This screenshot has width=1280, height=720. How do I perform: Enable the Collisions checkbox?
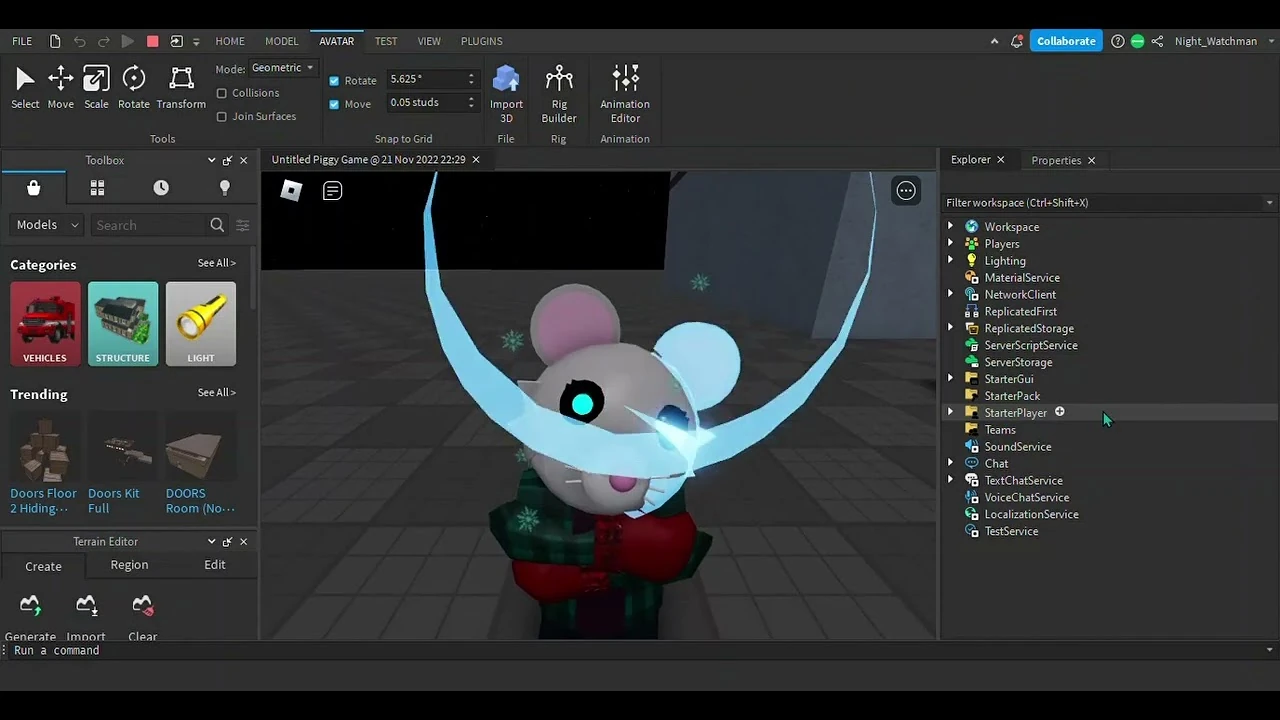click(222, 93)
